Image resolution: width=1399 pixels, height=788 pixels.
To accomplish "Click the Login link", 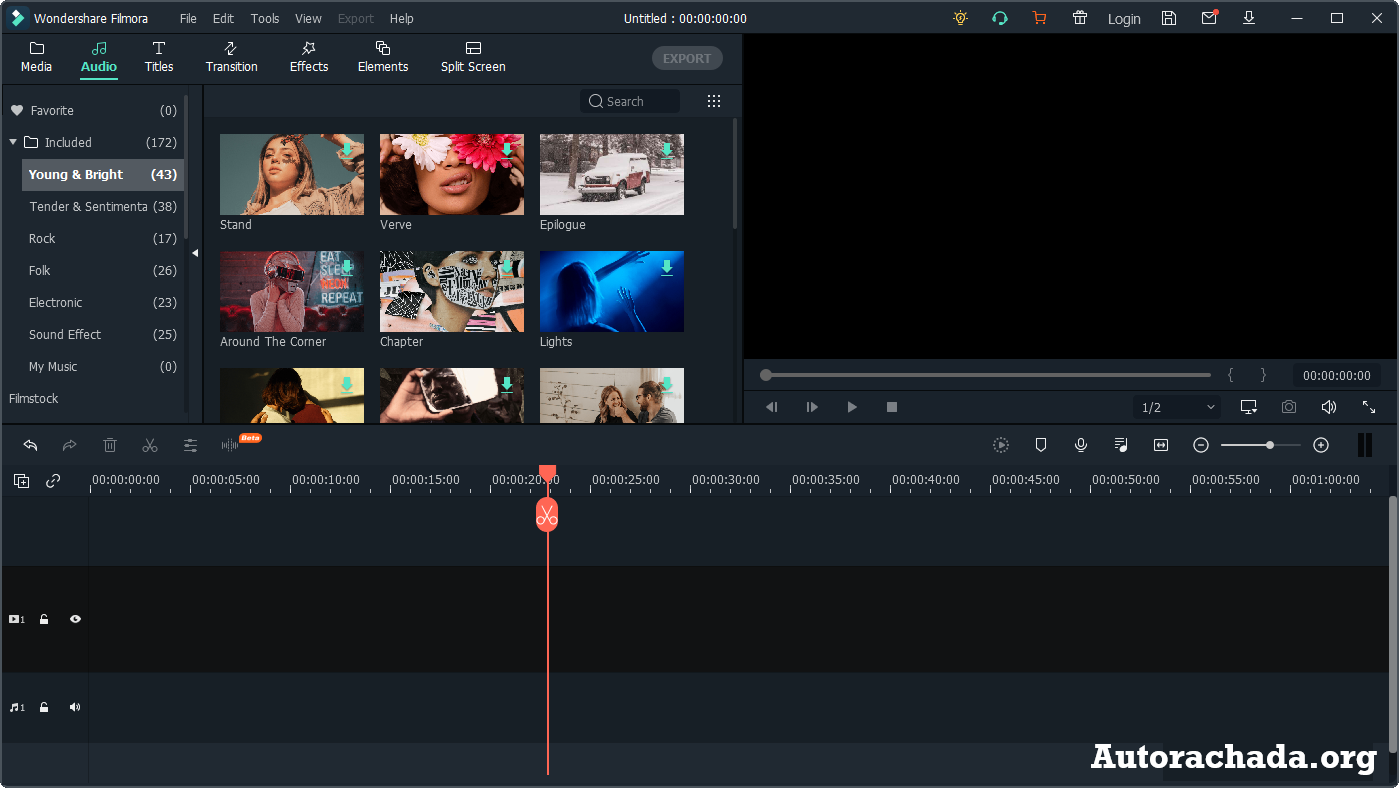I will click(1124, 18).
